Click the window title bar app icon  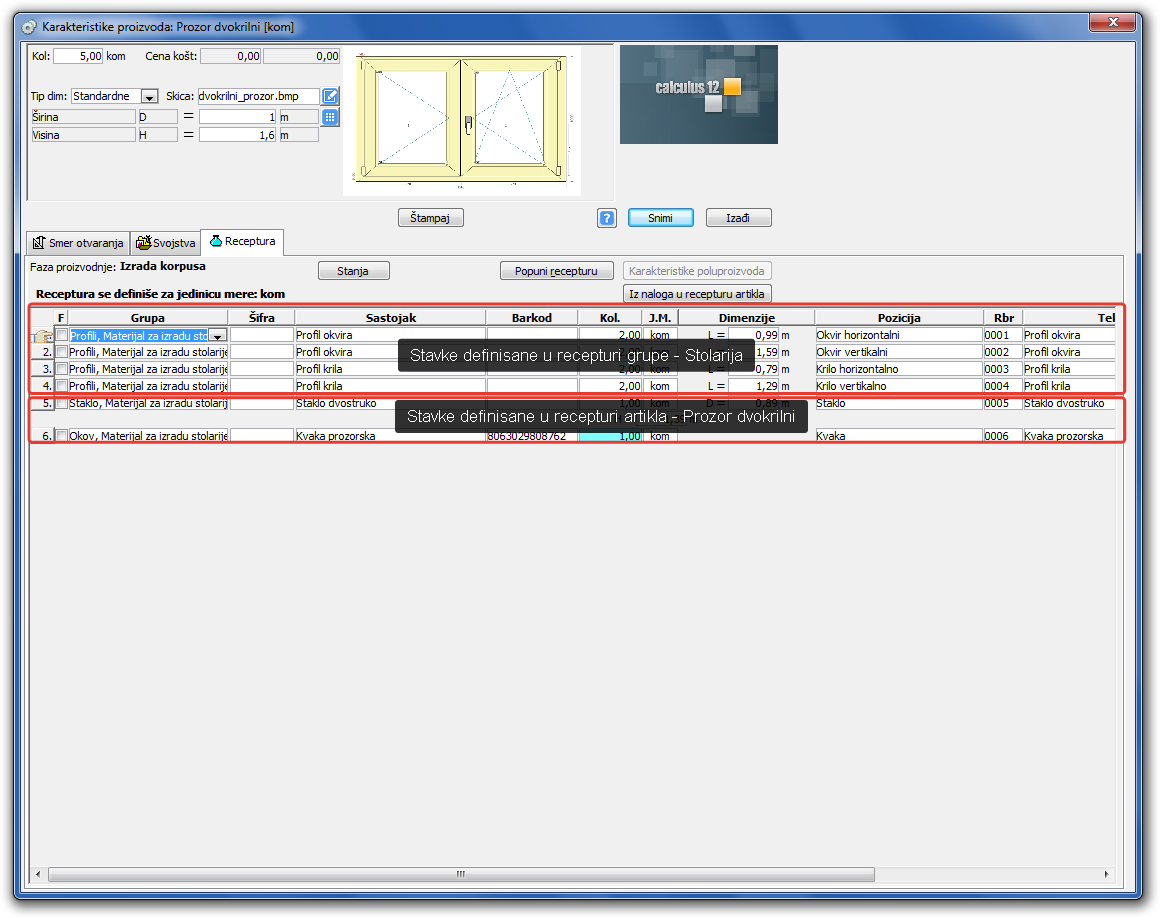pos(31,27)
